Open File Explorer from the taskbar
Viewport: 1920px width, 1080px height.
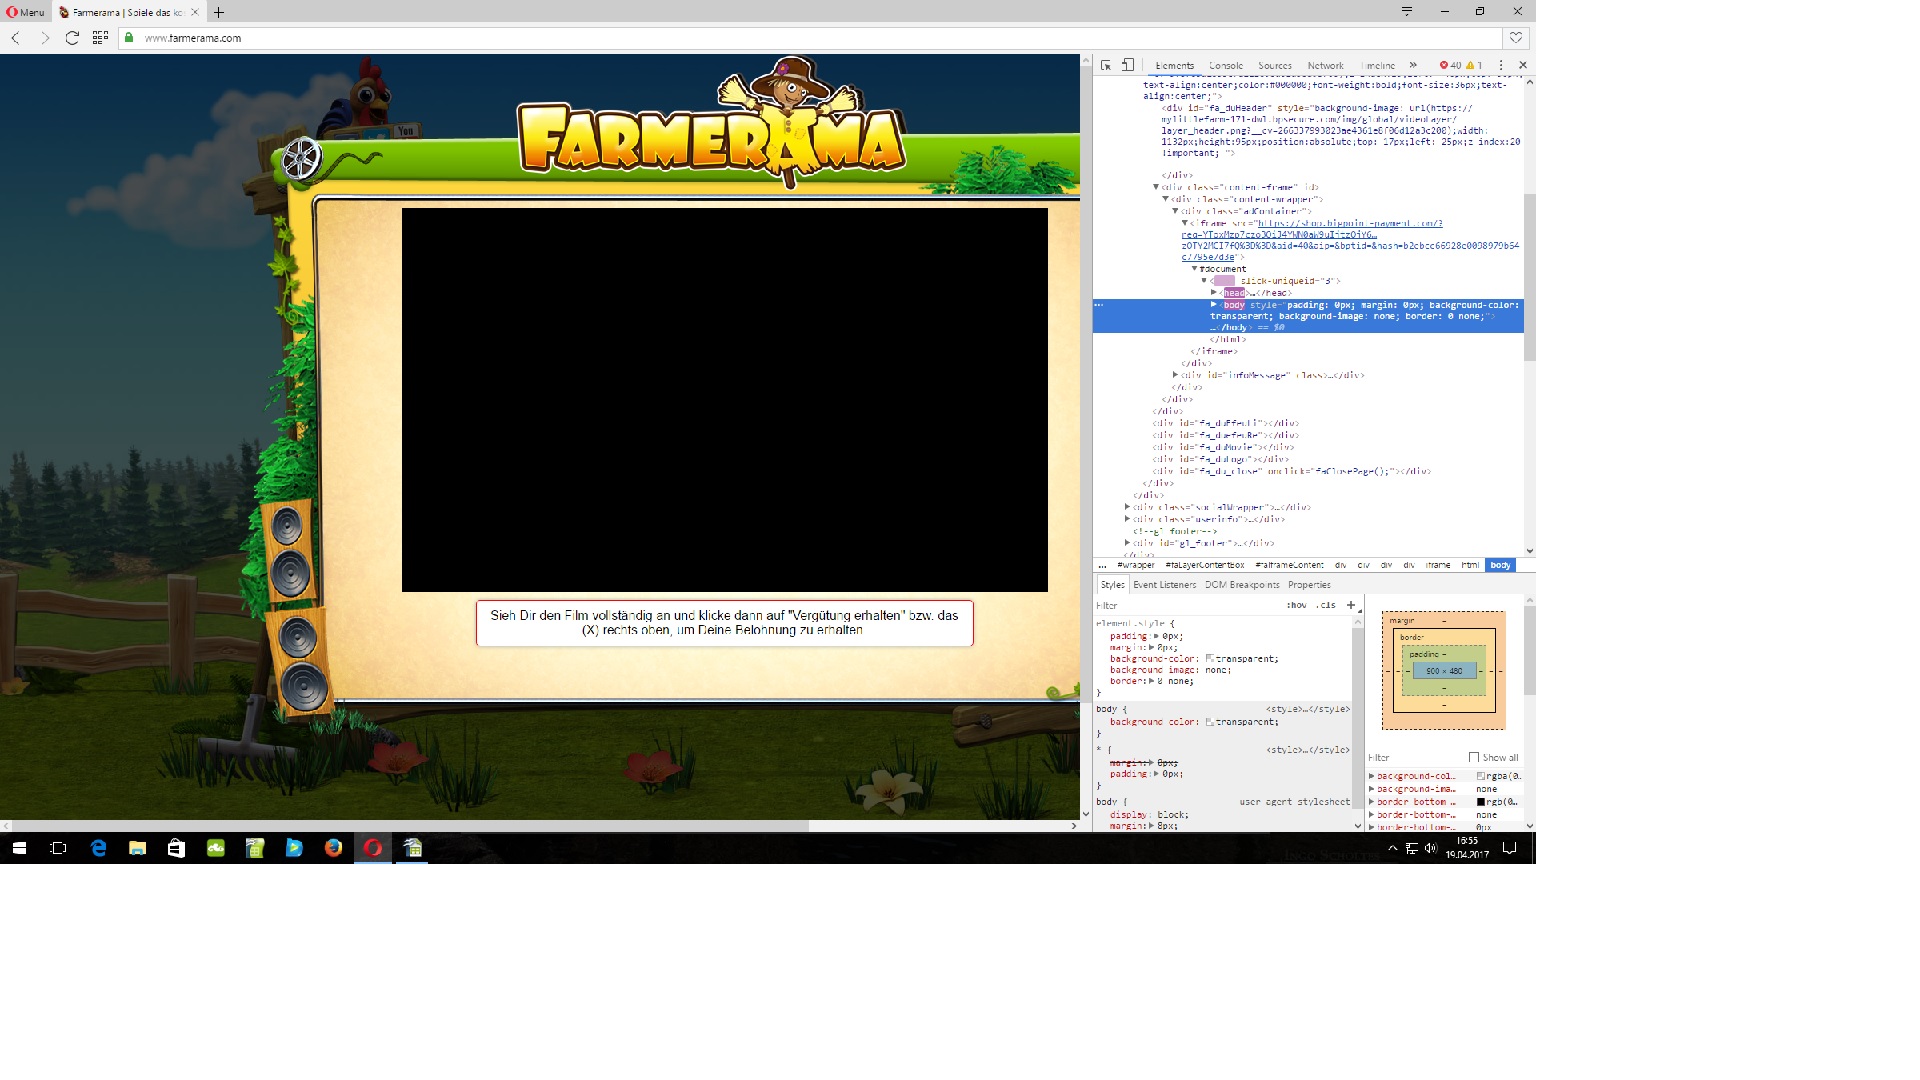tap(137, 848)
